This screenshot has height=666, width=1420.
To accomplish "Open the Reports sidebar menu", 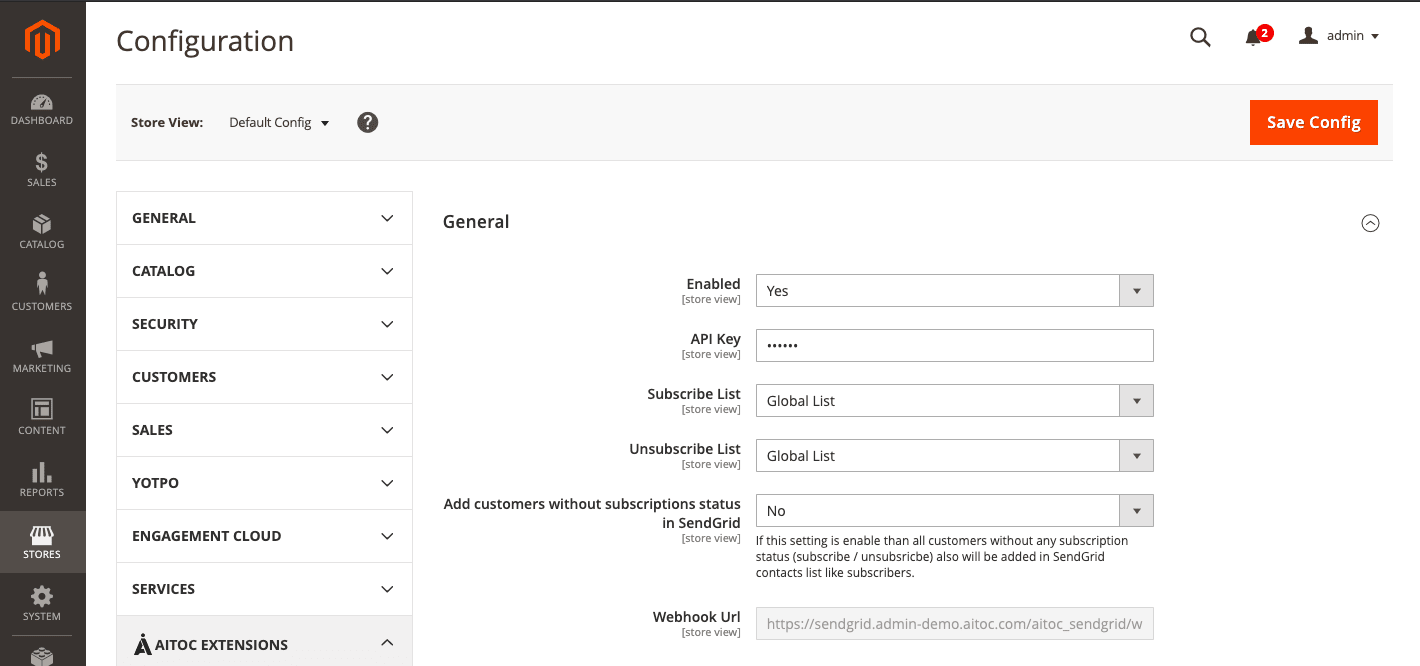I will point(42,481).
